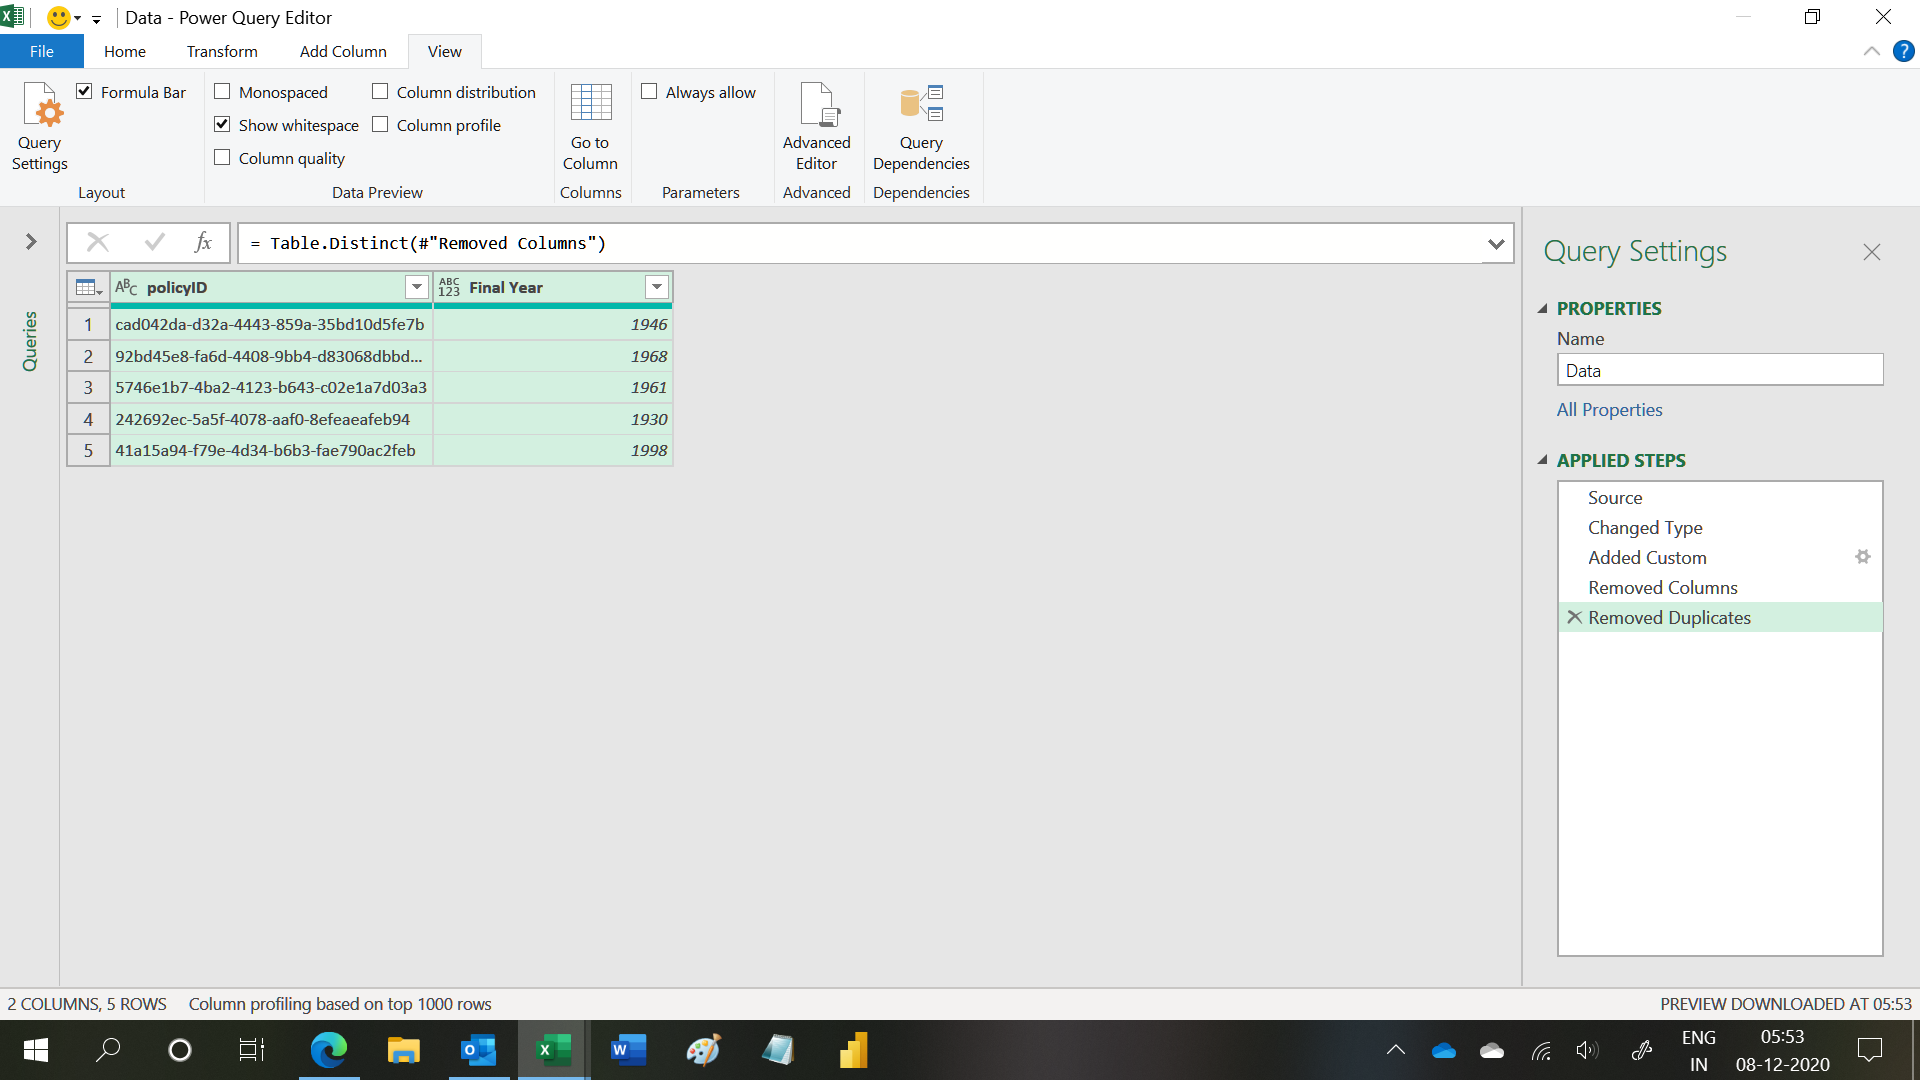Open Power BI from the taskbar
Image resolution: width=1920 pixels, height=1080 pixels.
[x=853, y=1050]
